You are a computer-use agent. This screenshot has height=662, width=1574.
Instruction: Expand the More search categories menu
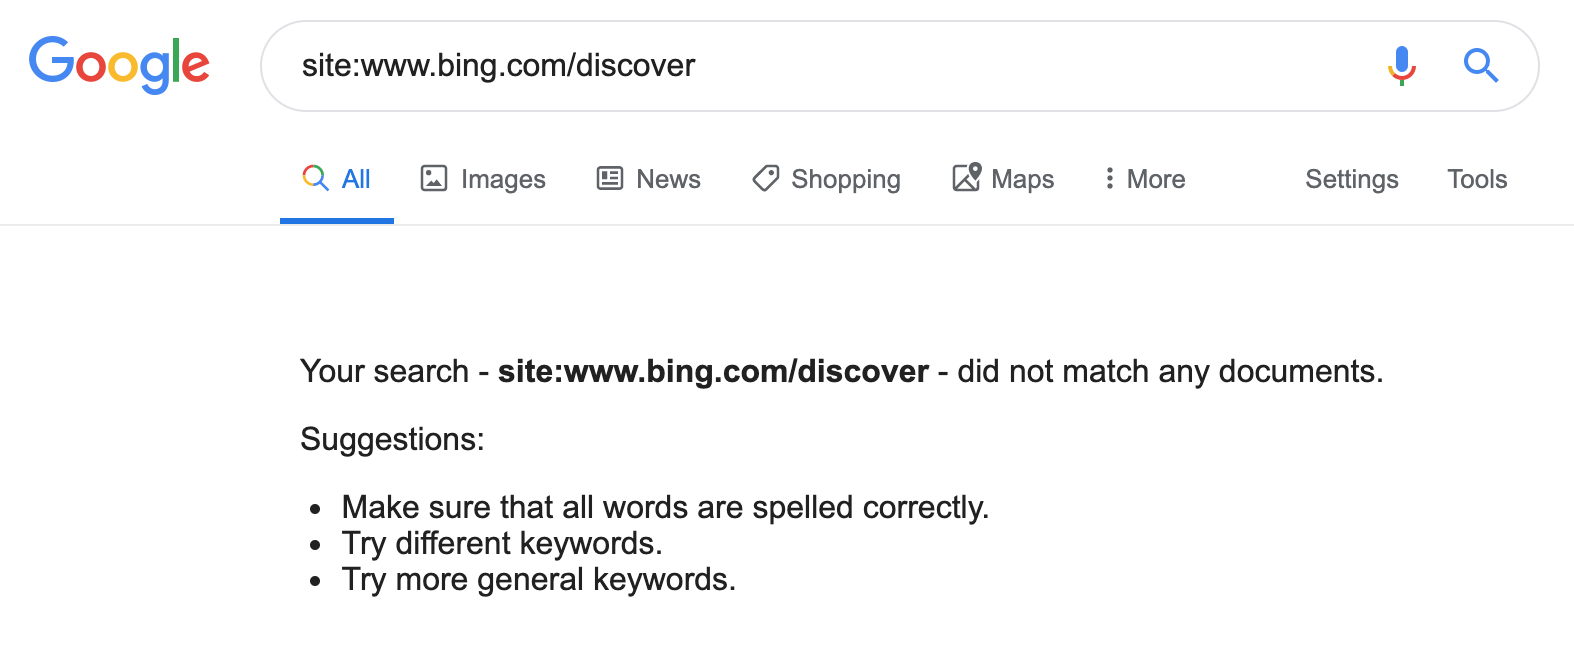pyautogui.click(x=1145, y=179)
